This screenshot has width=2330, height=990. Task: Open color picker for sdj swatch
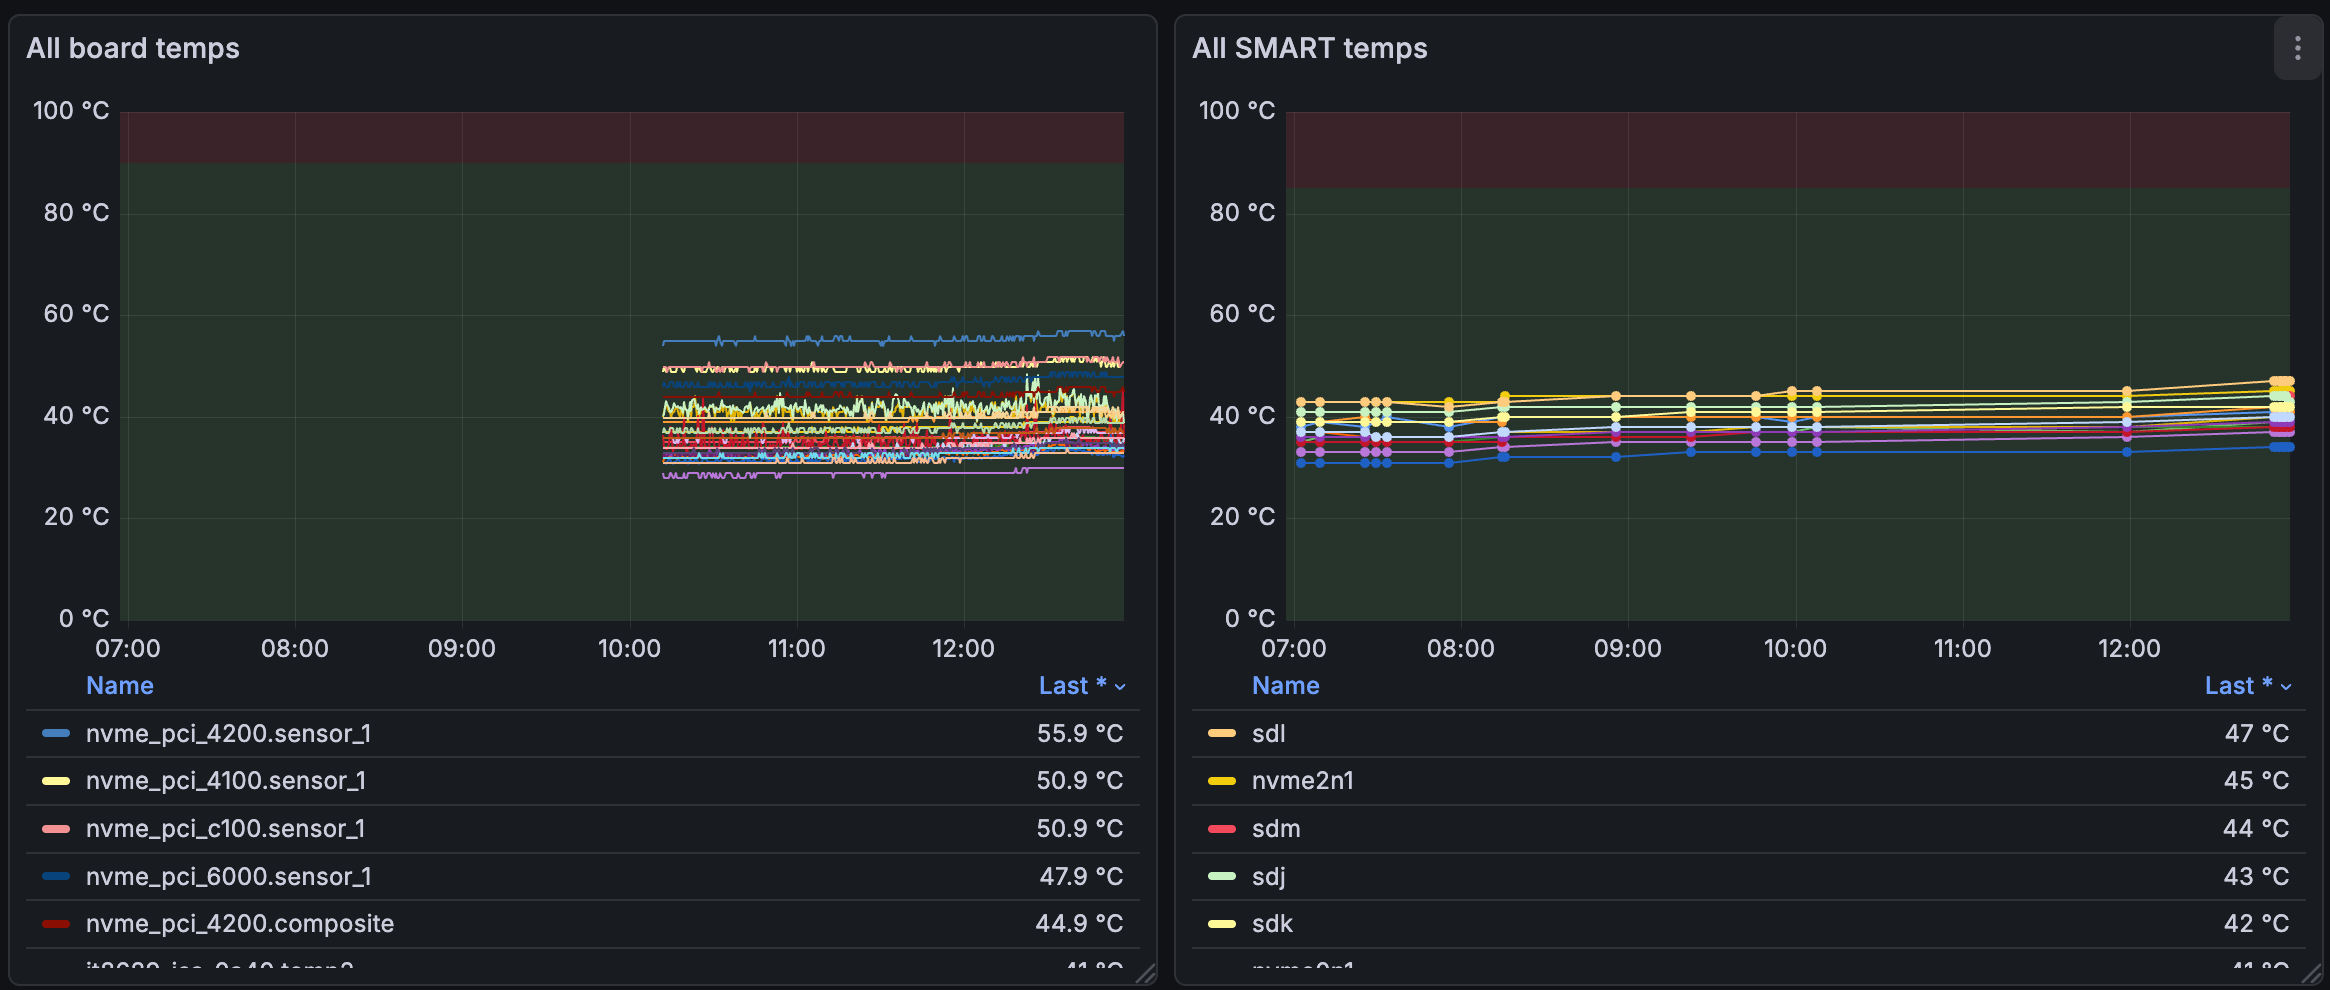pos(1222,877)
